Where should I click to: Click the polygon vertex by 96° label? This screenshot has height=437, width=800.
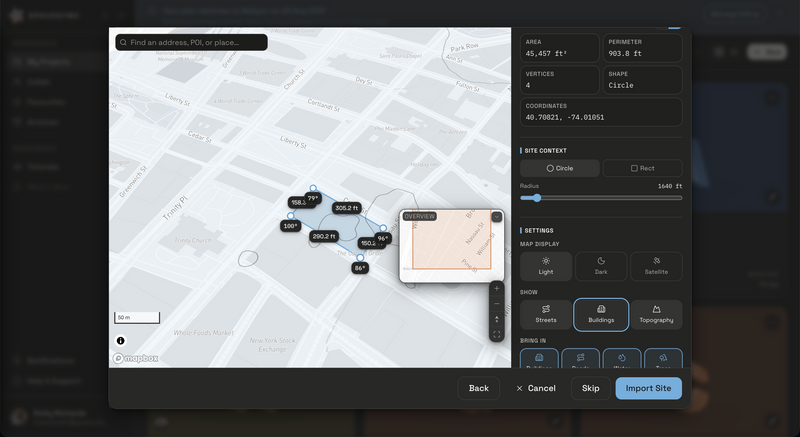coord(383,228)
